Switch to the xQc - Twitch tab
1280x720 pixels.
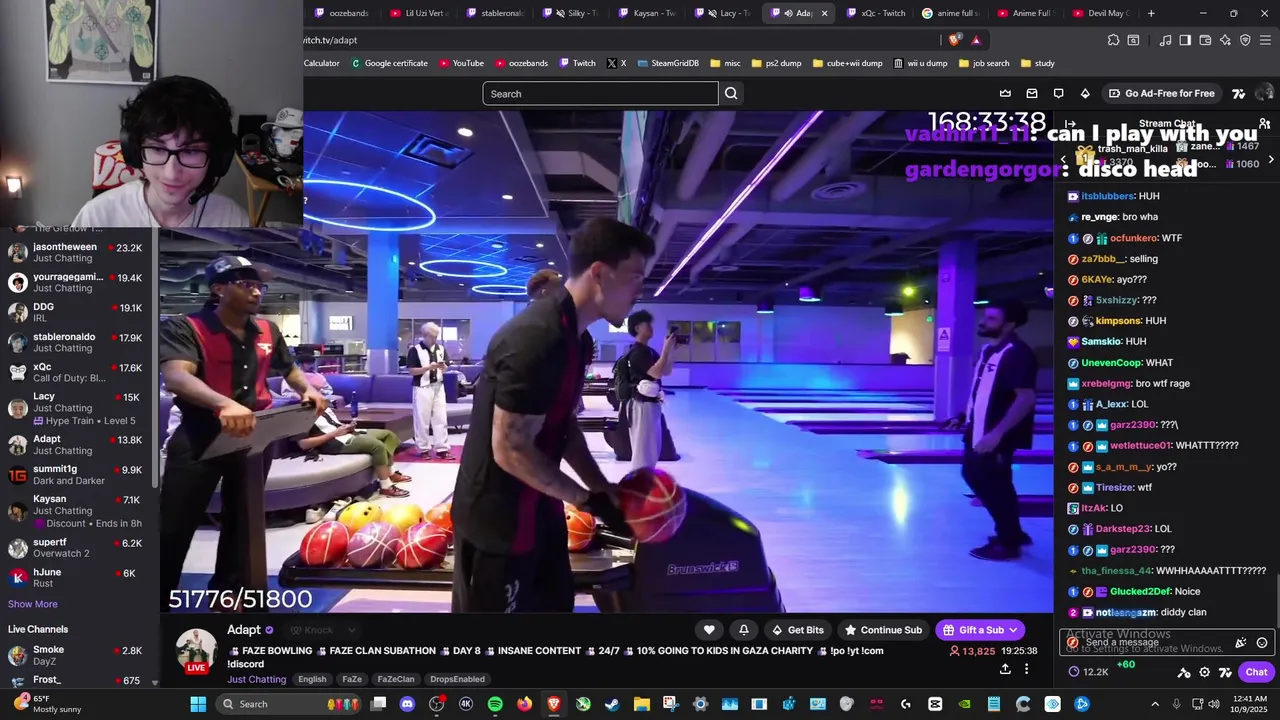click(x=877, y=13)
